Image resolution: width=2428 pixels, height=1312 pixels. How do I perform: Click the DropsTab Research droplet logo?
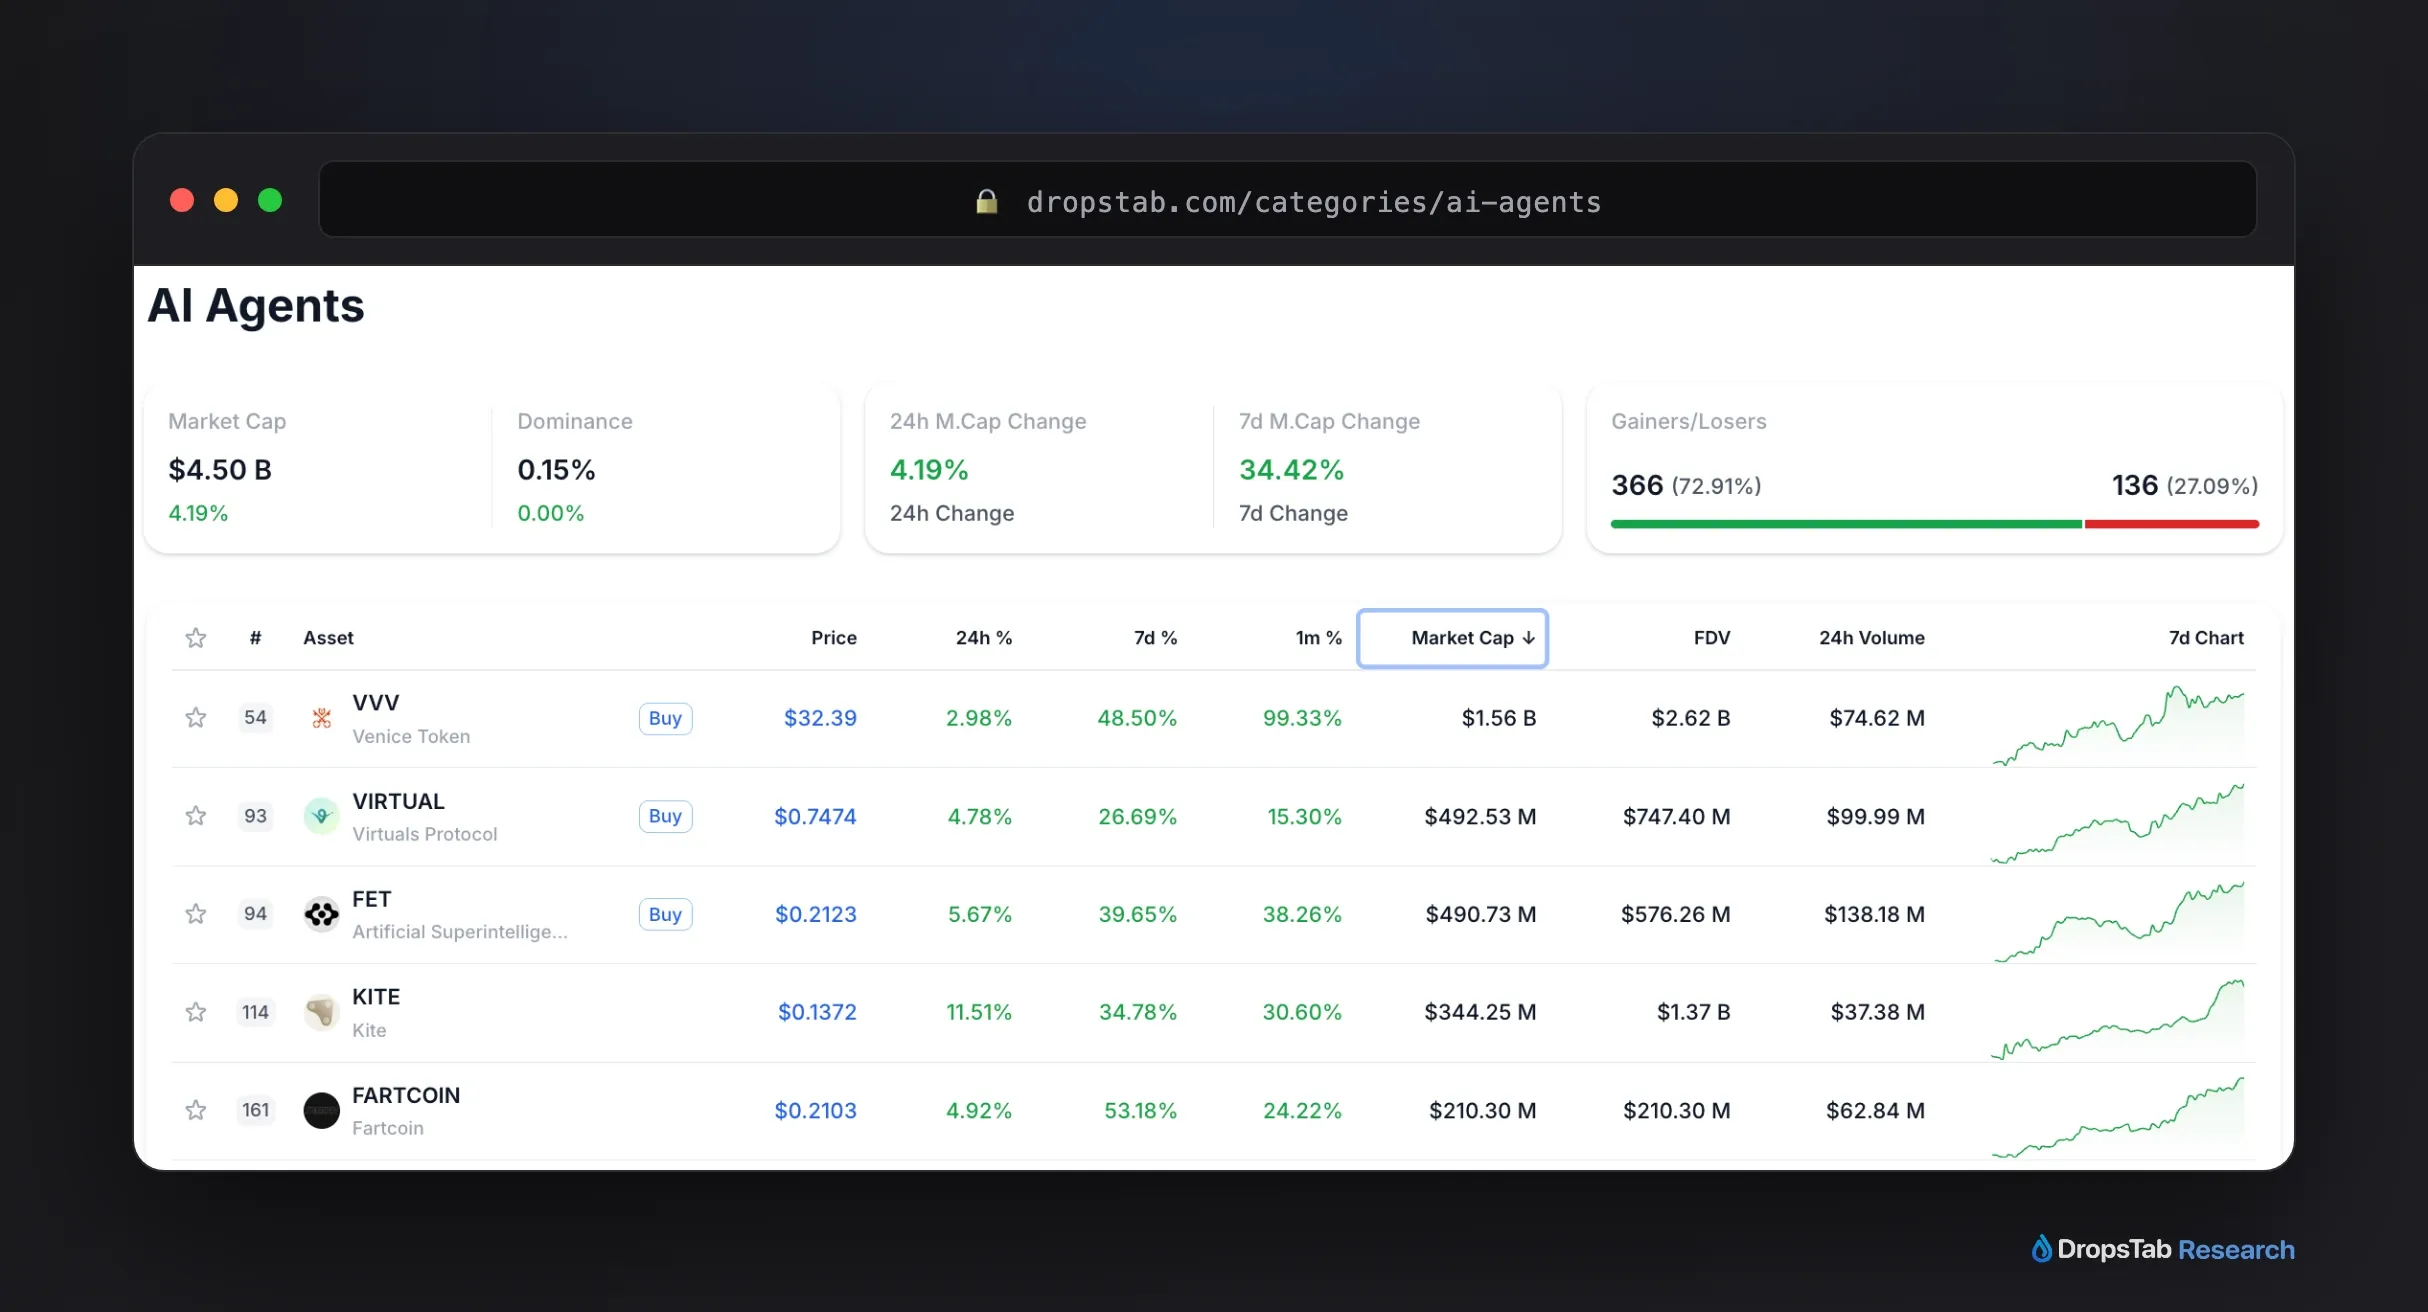(x=2041, y=1248)
